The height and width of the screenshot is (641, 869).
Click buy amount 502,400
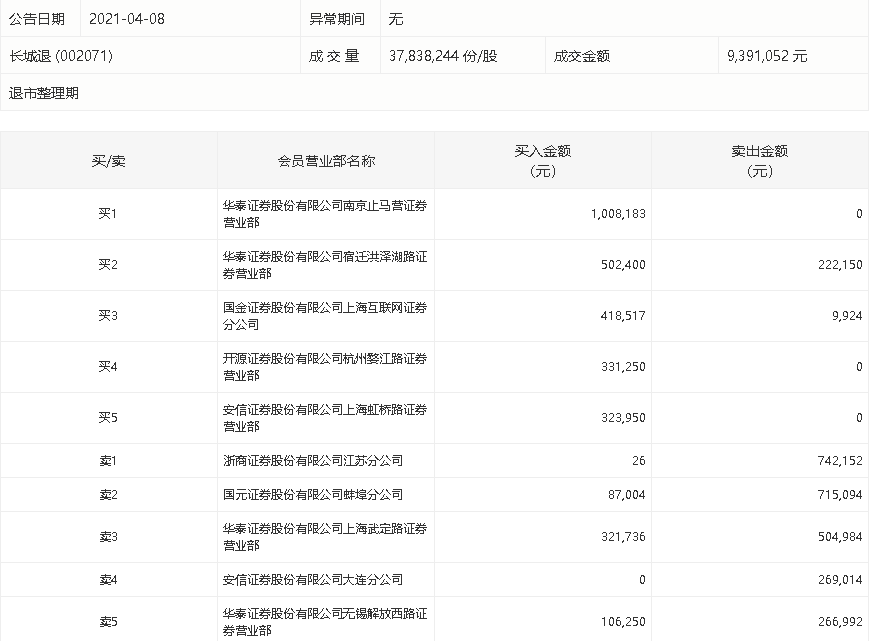click(x=623, y=264)
